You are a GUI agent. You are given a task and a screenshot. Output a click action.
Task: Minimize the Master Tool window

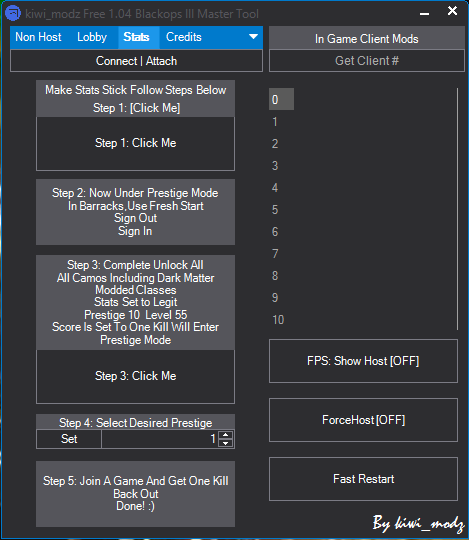point(424,13)
